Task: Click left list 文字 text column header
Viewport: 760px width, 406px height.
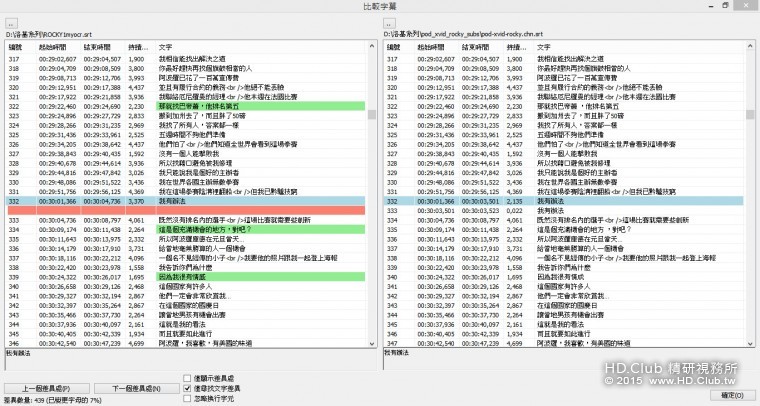Action: [x=261, y=47]
